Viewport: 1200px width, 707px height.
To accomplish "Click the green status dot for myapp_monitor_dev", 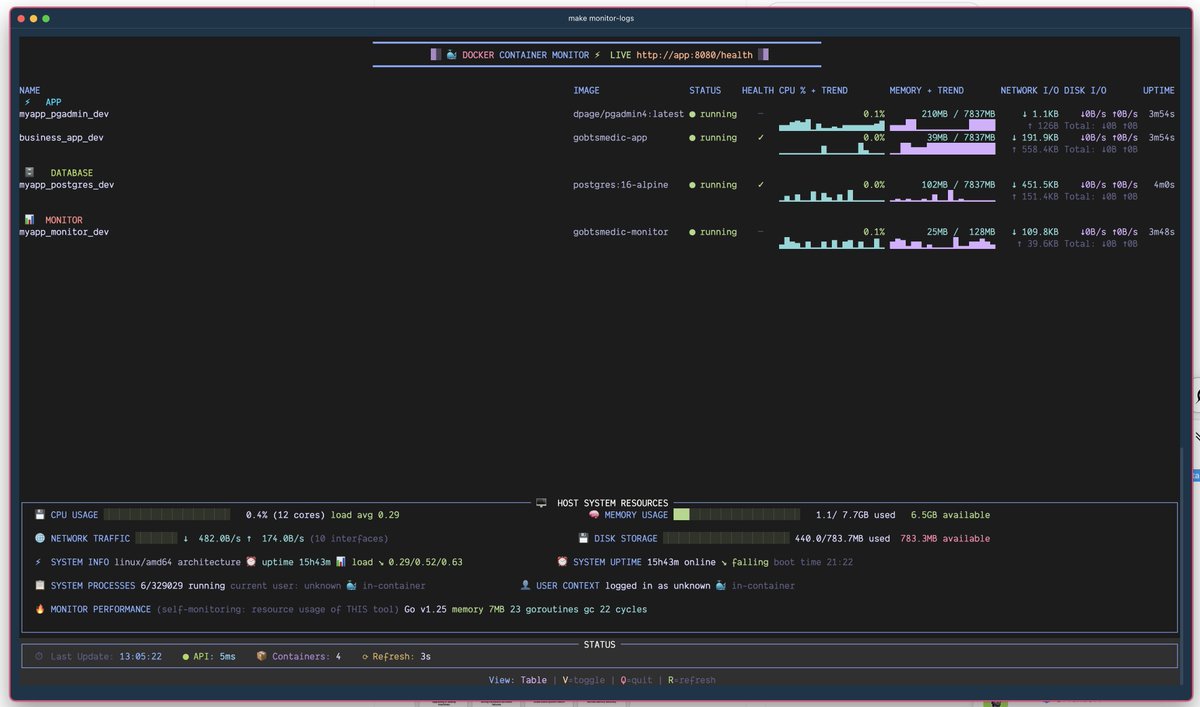I will [x=692, y=232].
